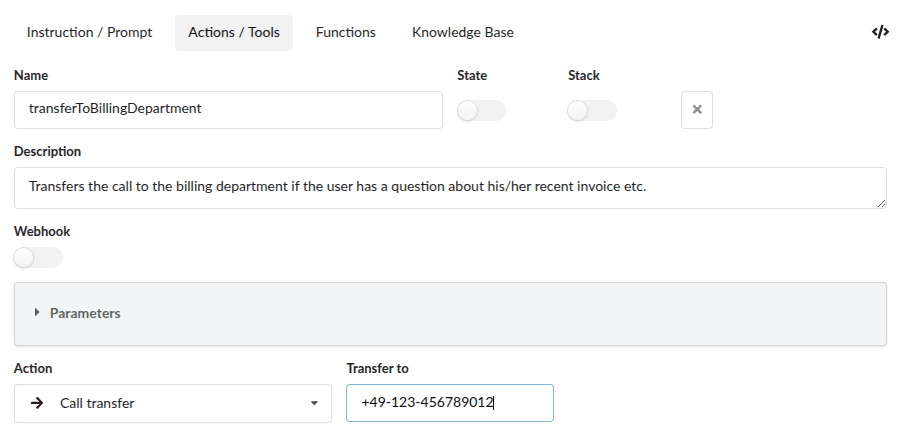The image size is (900, 439).
Task: Switch to the Instruction / Prompt tab
Action: point(89,32)
